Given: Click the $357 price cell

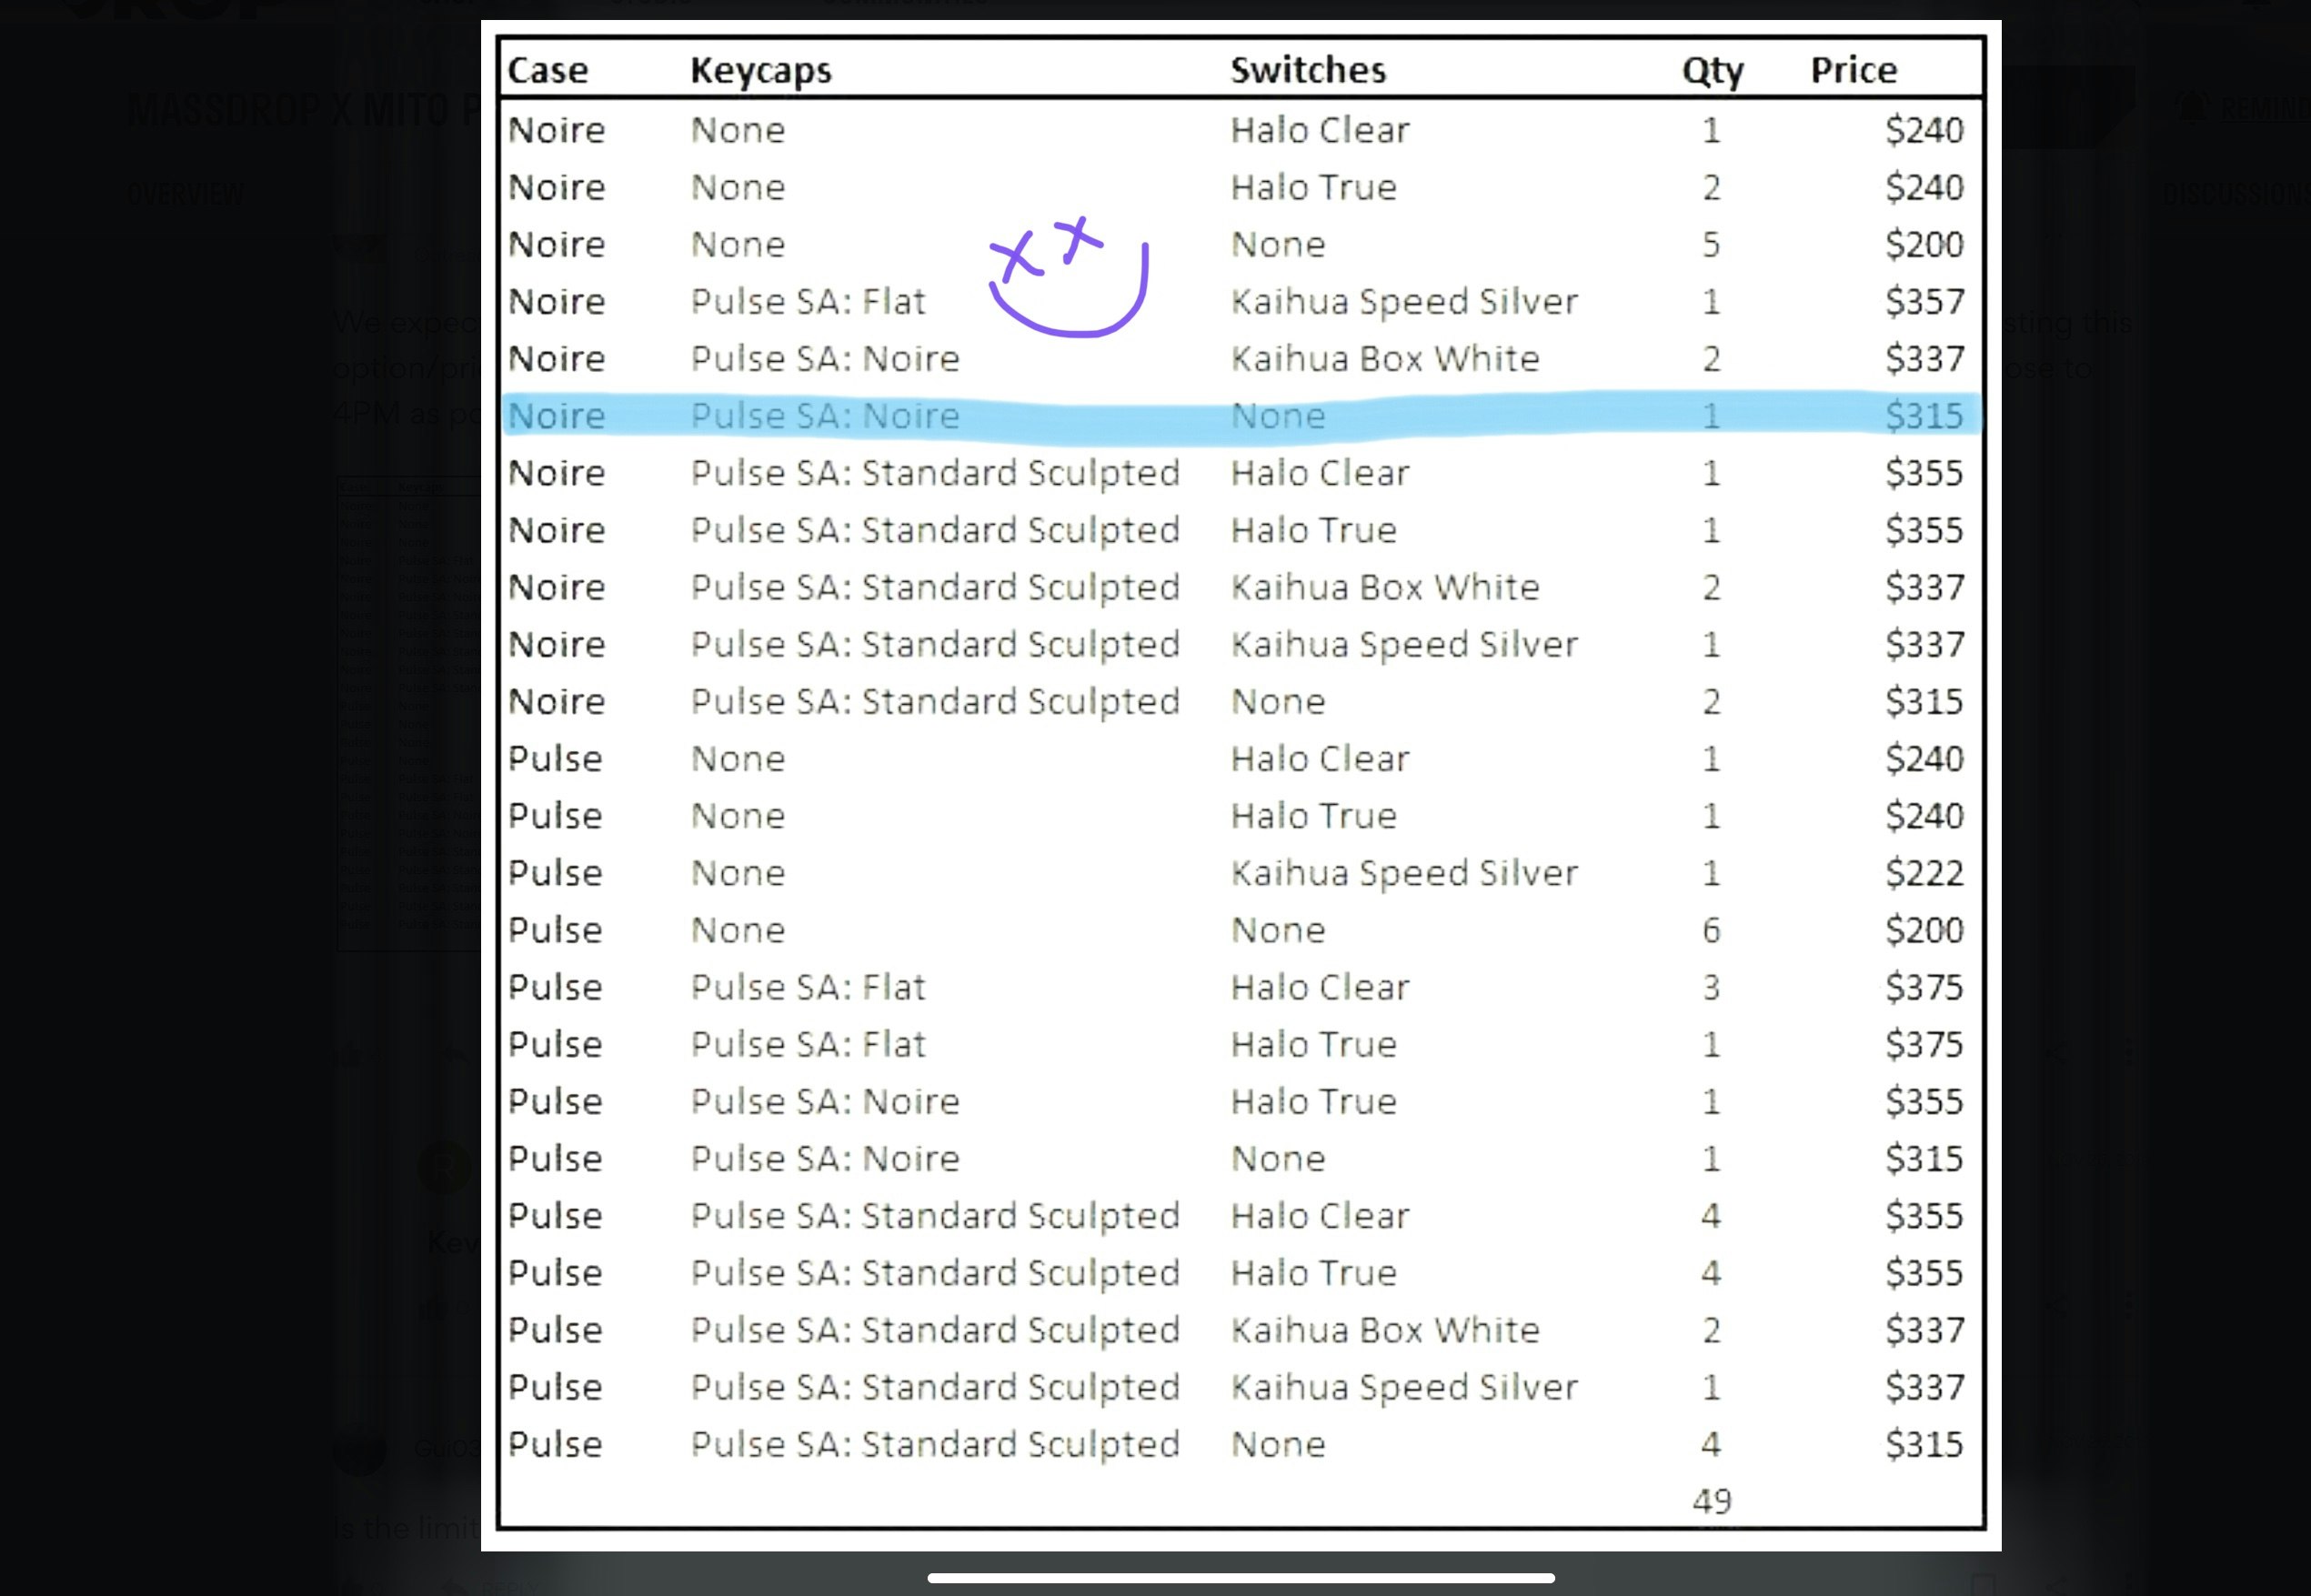Looking at the screenshot, I should (x=1924, y=302).
